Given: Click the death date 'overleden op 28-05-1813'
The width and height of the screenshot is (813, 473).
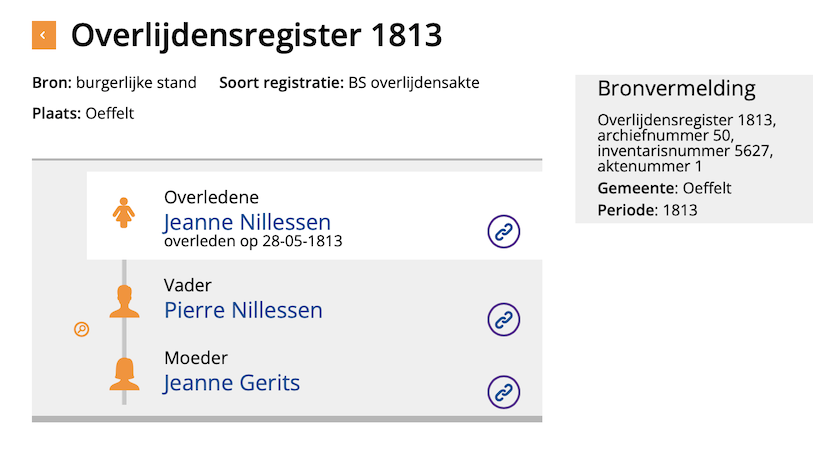Looking at the screenshot, I should [253, 241].
